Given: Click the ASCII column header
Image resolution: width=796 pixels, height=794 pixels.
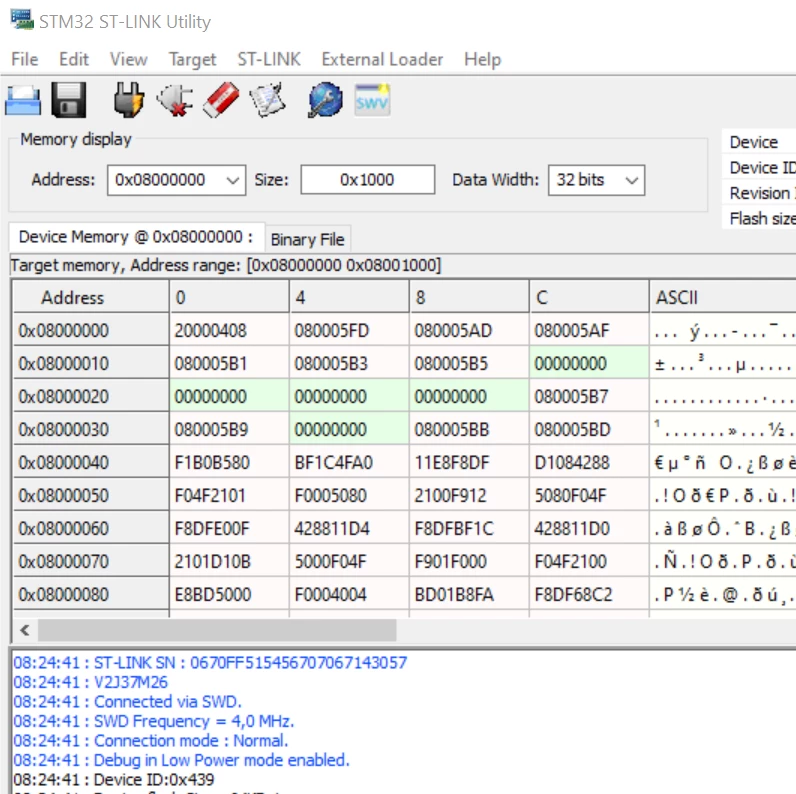Looking at the screenshot, I should tap(723, 297).
